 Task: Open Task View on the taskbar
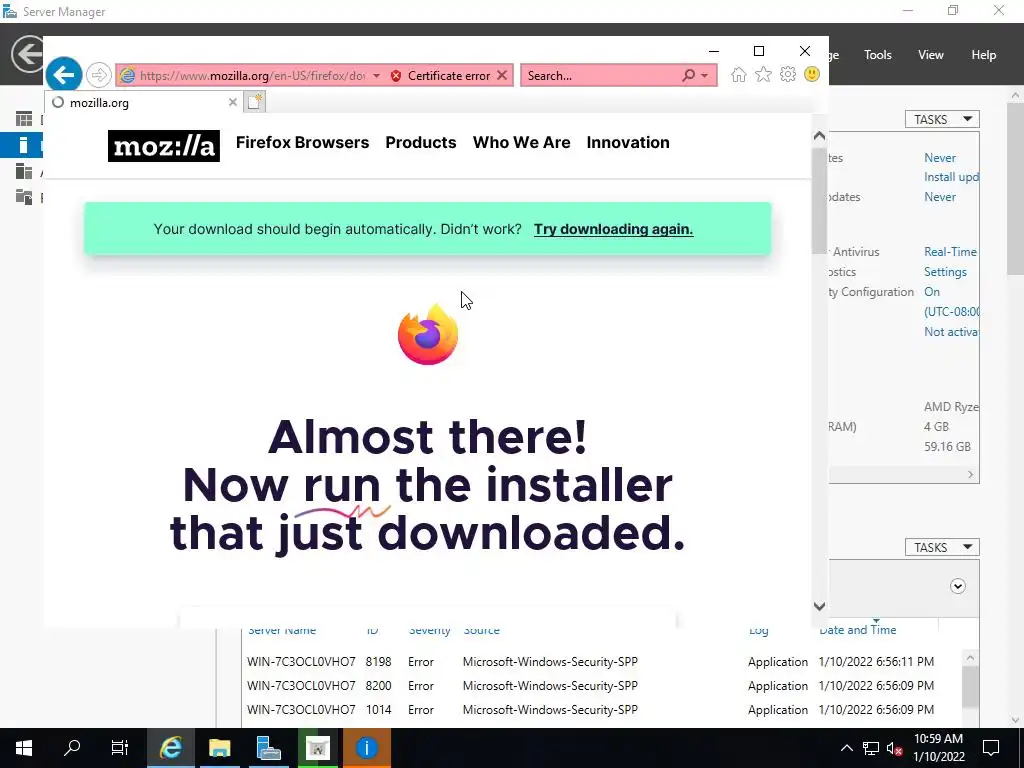click(120, 748)
